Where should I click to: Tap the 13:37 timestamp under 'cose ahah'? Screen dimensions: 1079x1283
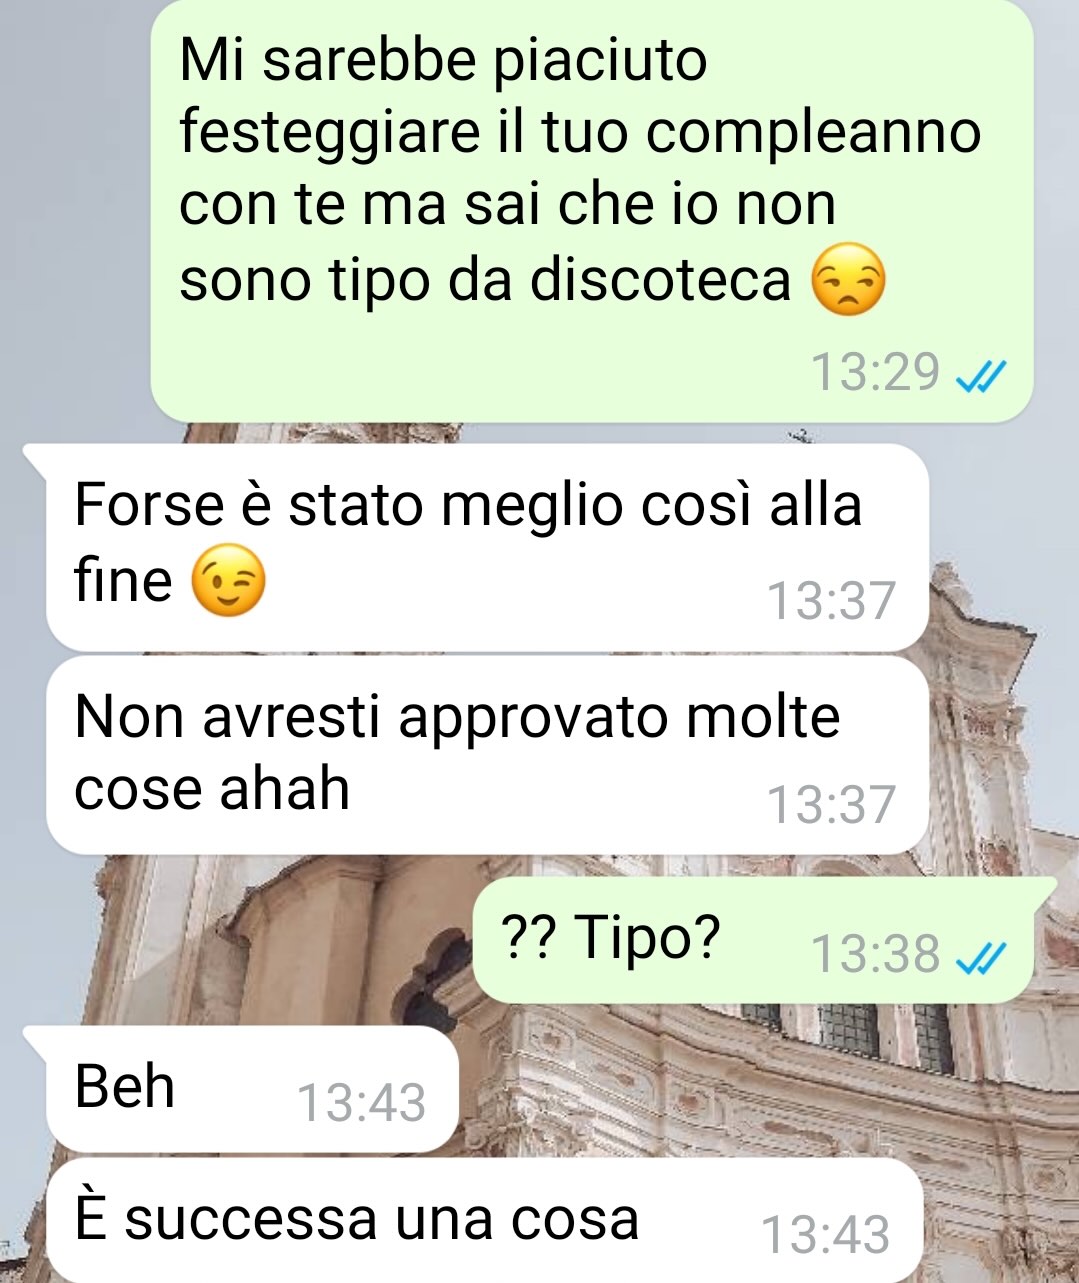point(830,805)
